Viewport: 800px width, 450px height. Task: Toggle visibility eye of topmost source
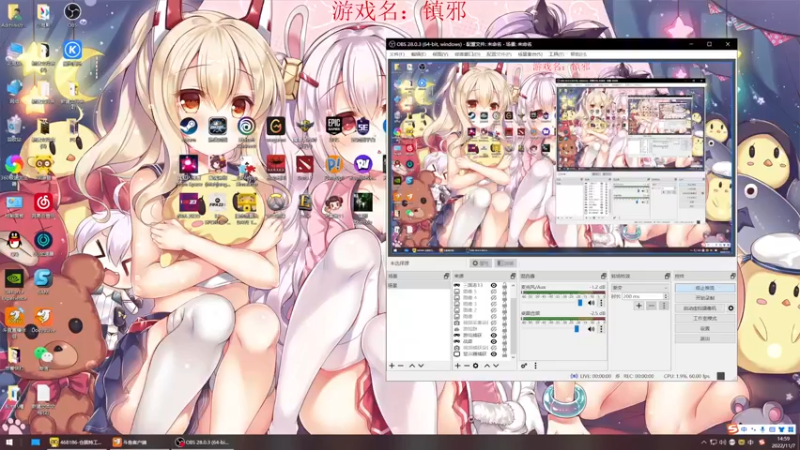pos(493,286)
